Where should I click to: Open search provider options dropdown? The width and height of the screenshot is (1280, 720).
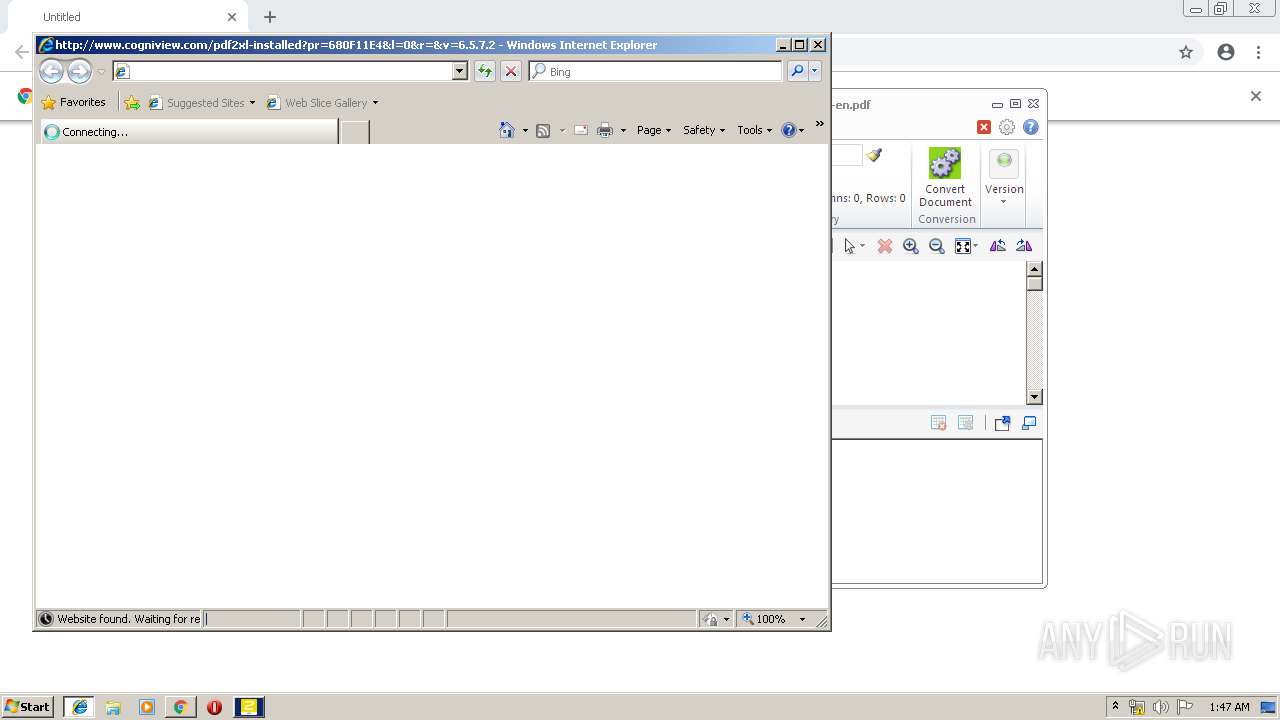815,71
